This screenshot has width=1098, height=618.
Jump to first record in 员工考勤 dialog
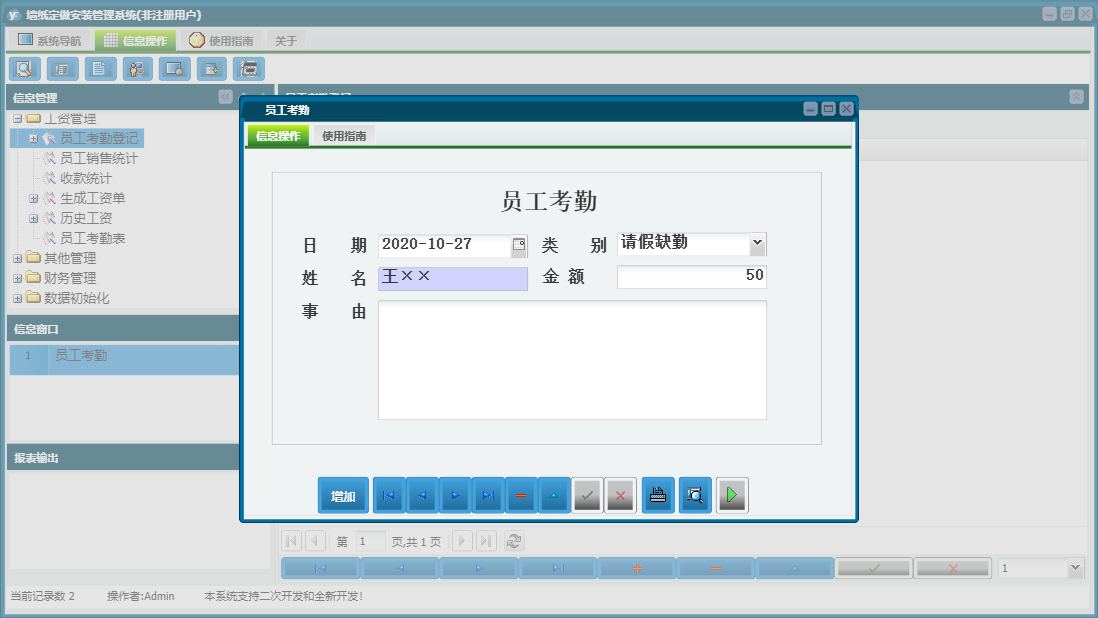389,496
